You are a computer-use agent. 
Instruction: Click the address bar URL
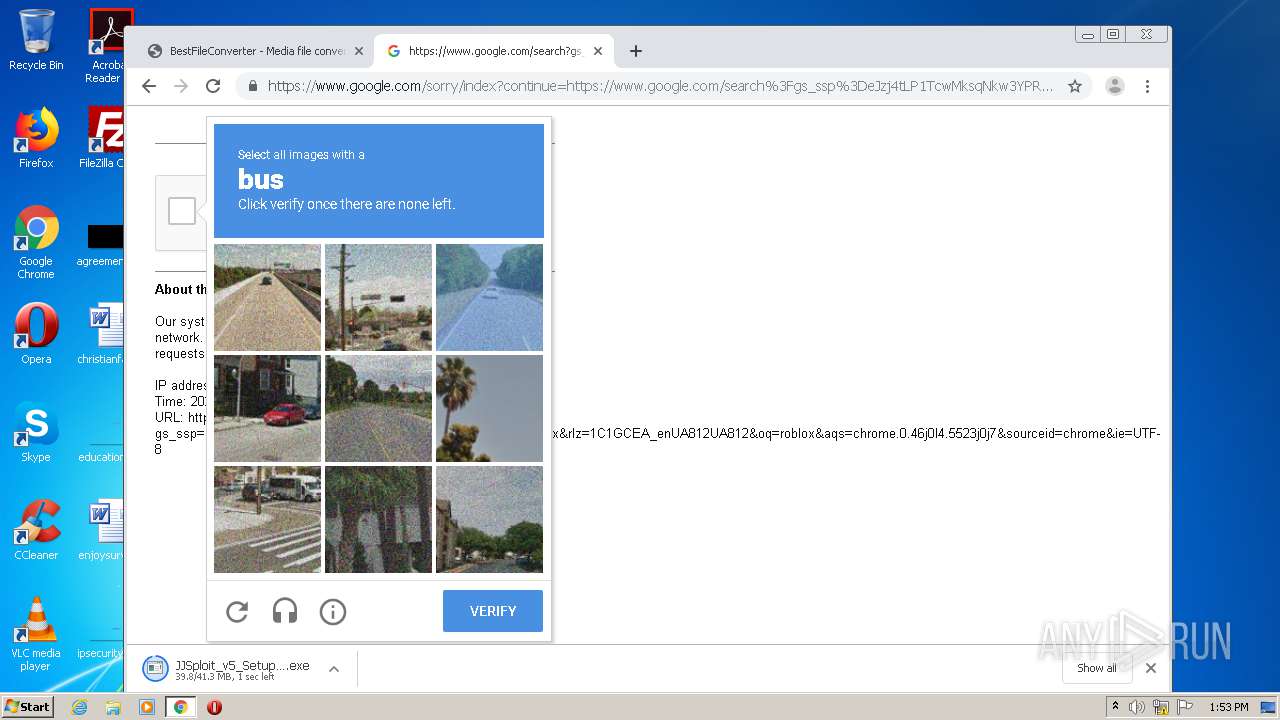[660, 86]
